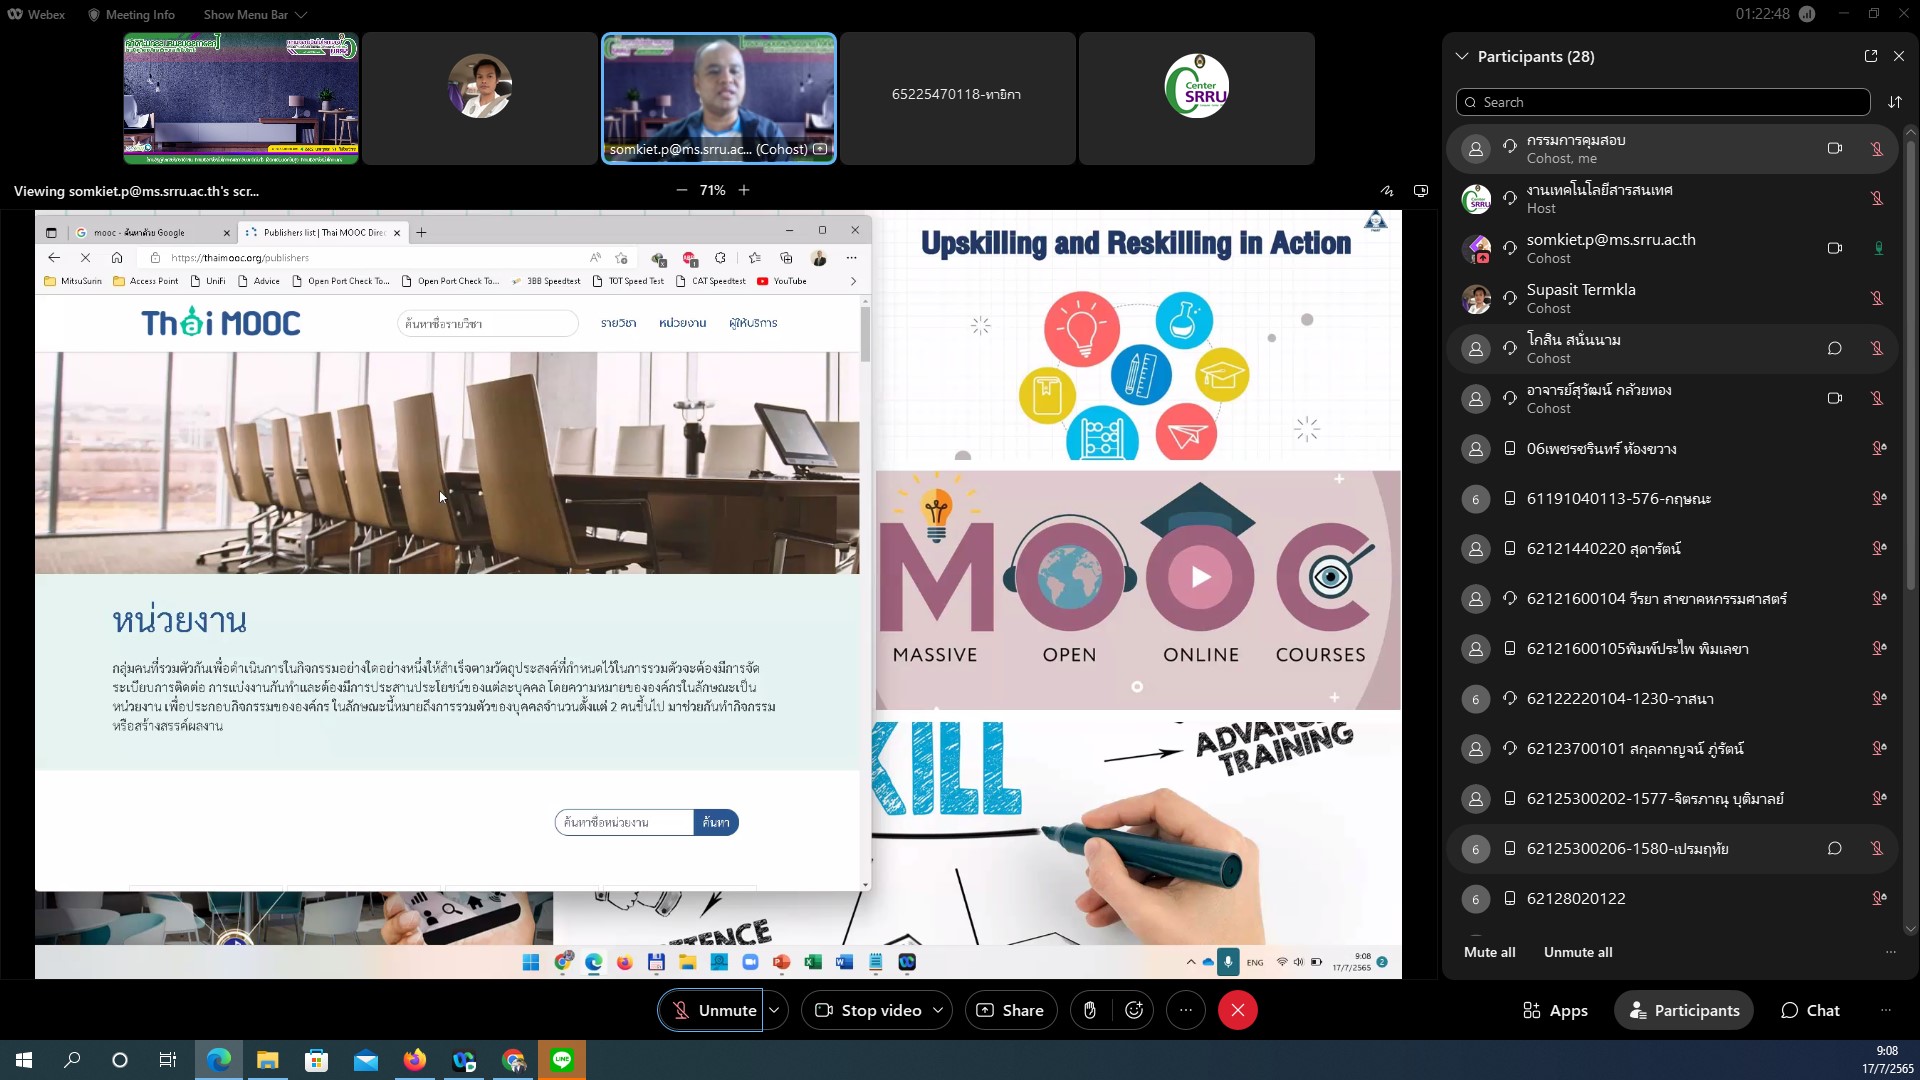1920x1080 pixels.
Task: Stop your video camera
Action: 867,1010
